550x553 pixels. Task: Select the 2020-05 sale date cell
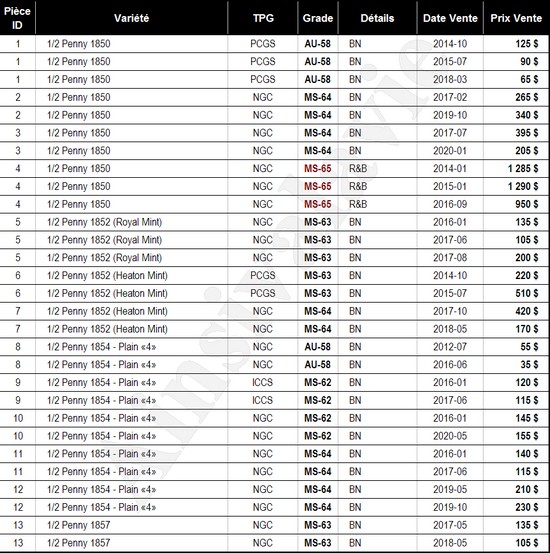(450, 436)
